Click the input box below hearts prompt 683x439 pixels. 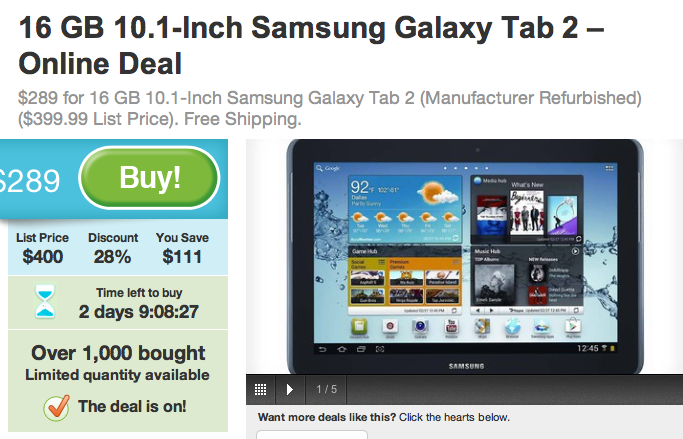coord(312,435)
